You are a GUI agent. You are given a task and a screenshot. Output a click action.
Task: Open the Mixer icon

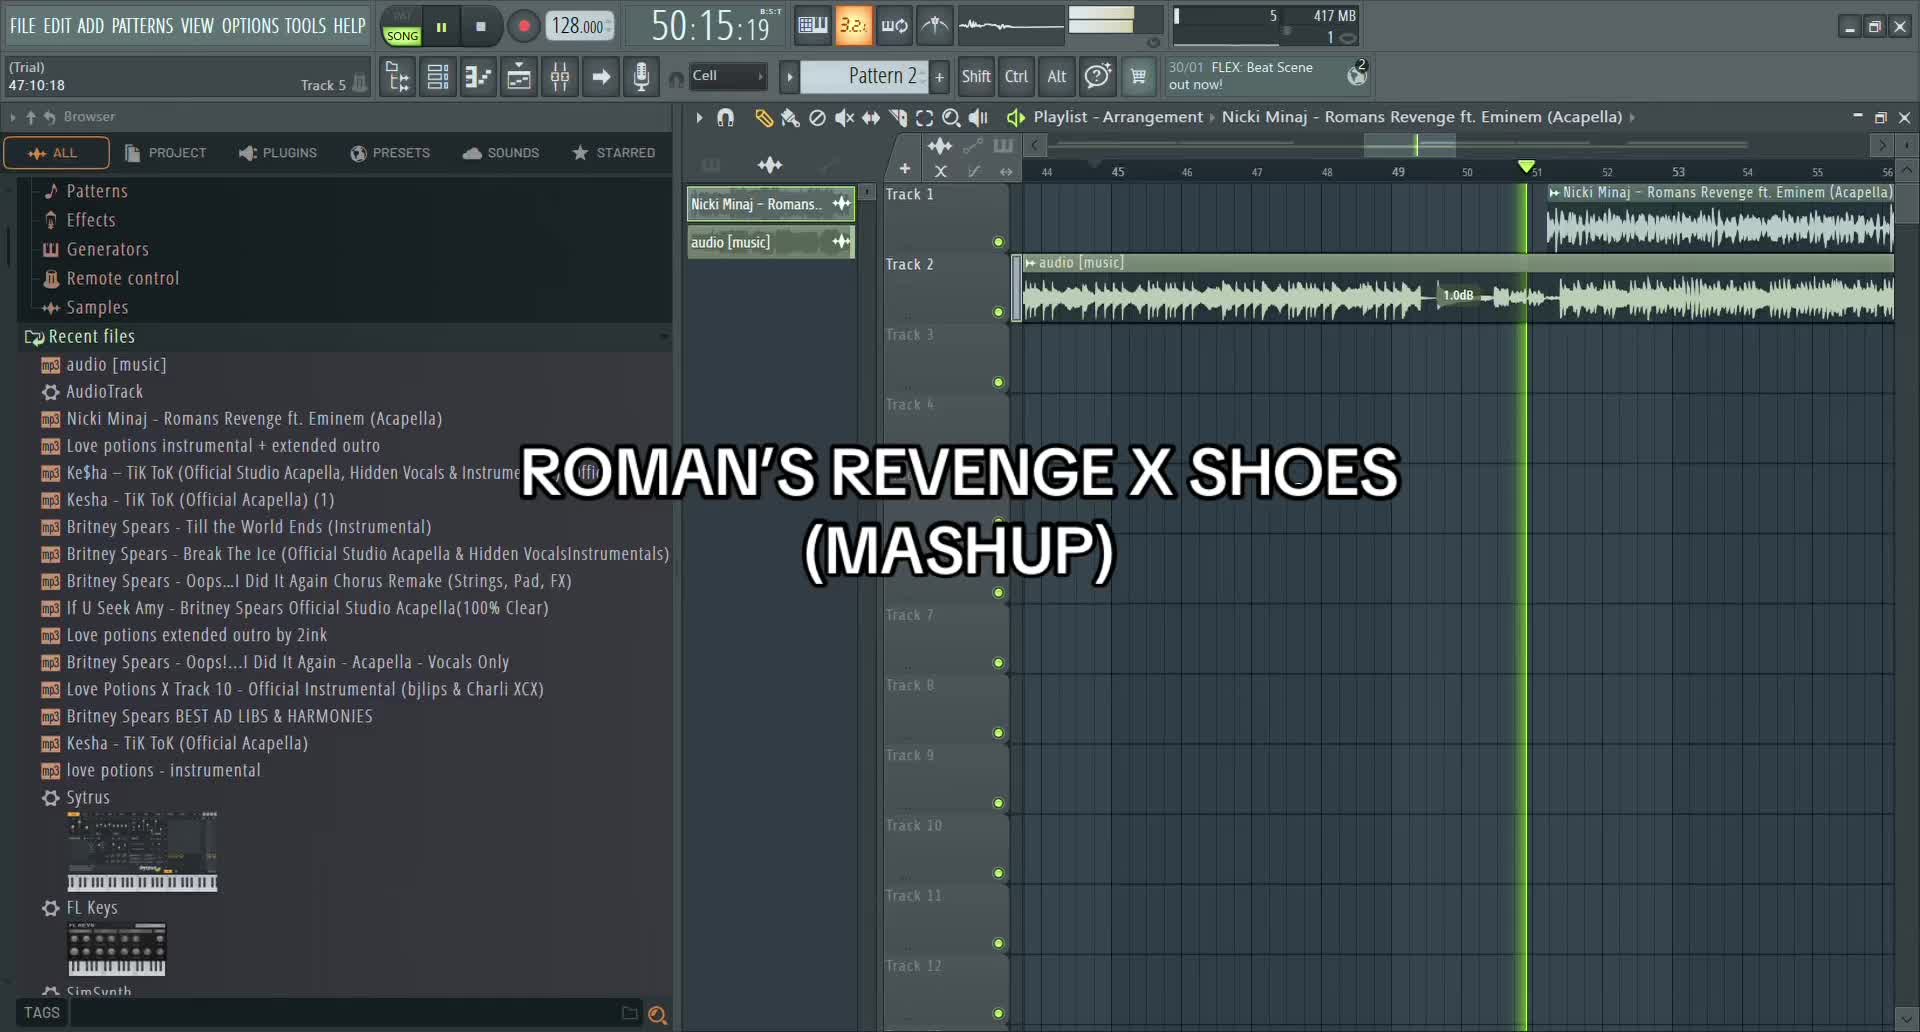[560, 77]
